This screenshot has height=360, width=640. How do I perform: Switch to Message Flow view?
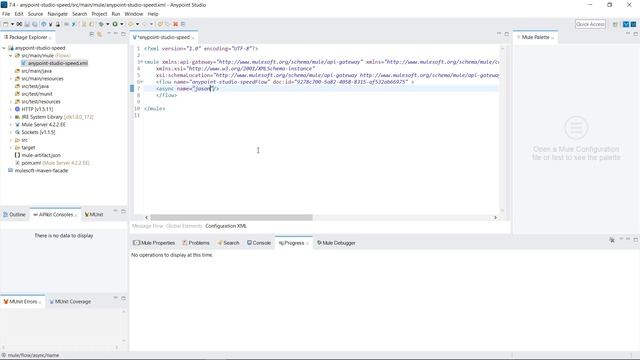[147, 226]
